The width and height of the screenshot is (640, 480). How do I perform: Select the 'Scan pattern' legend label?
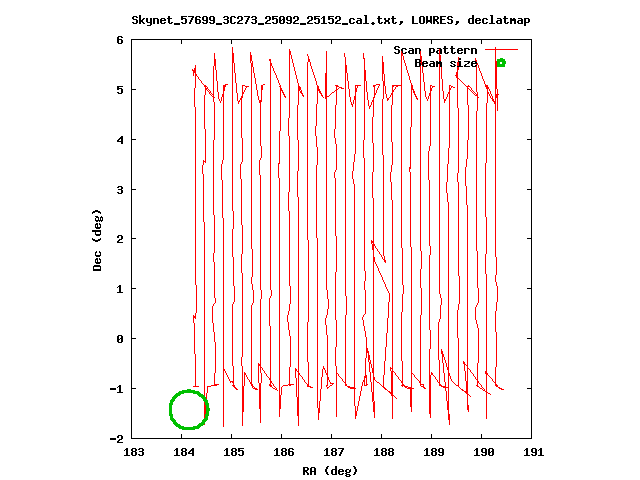tap(435, 50)
